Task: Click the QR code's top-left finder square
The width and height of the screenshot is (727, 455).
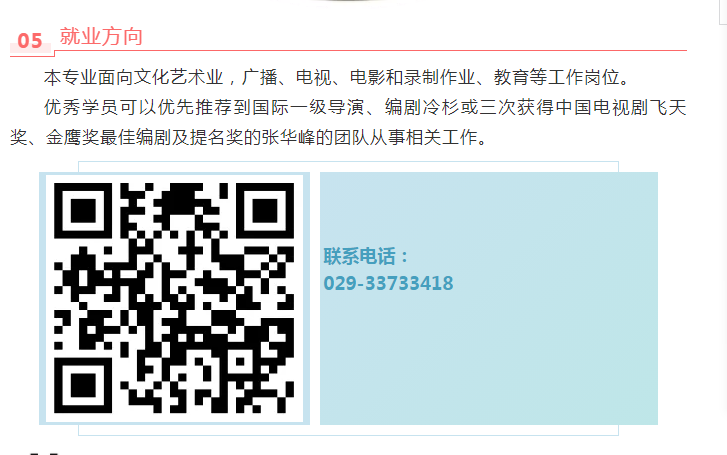Action: tap(83, 211)
